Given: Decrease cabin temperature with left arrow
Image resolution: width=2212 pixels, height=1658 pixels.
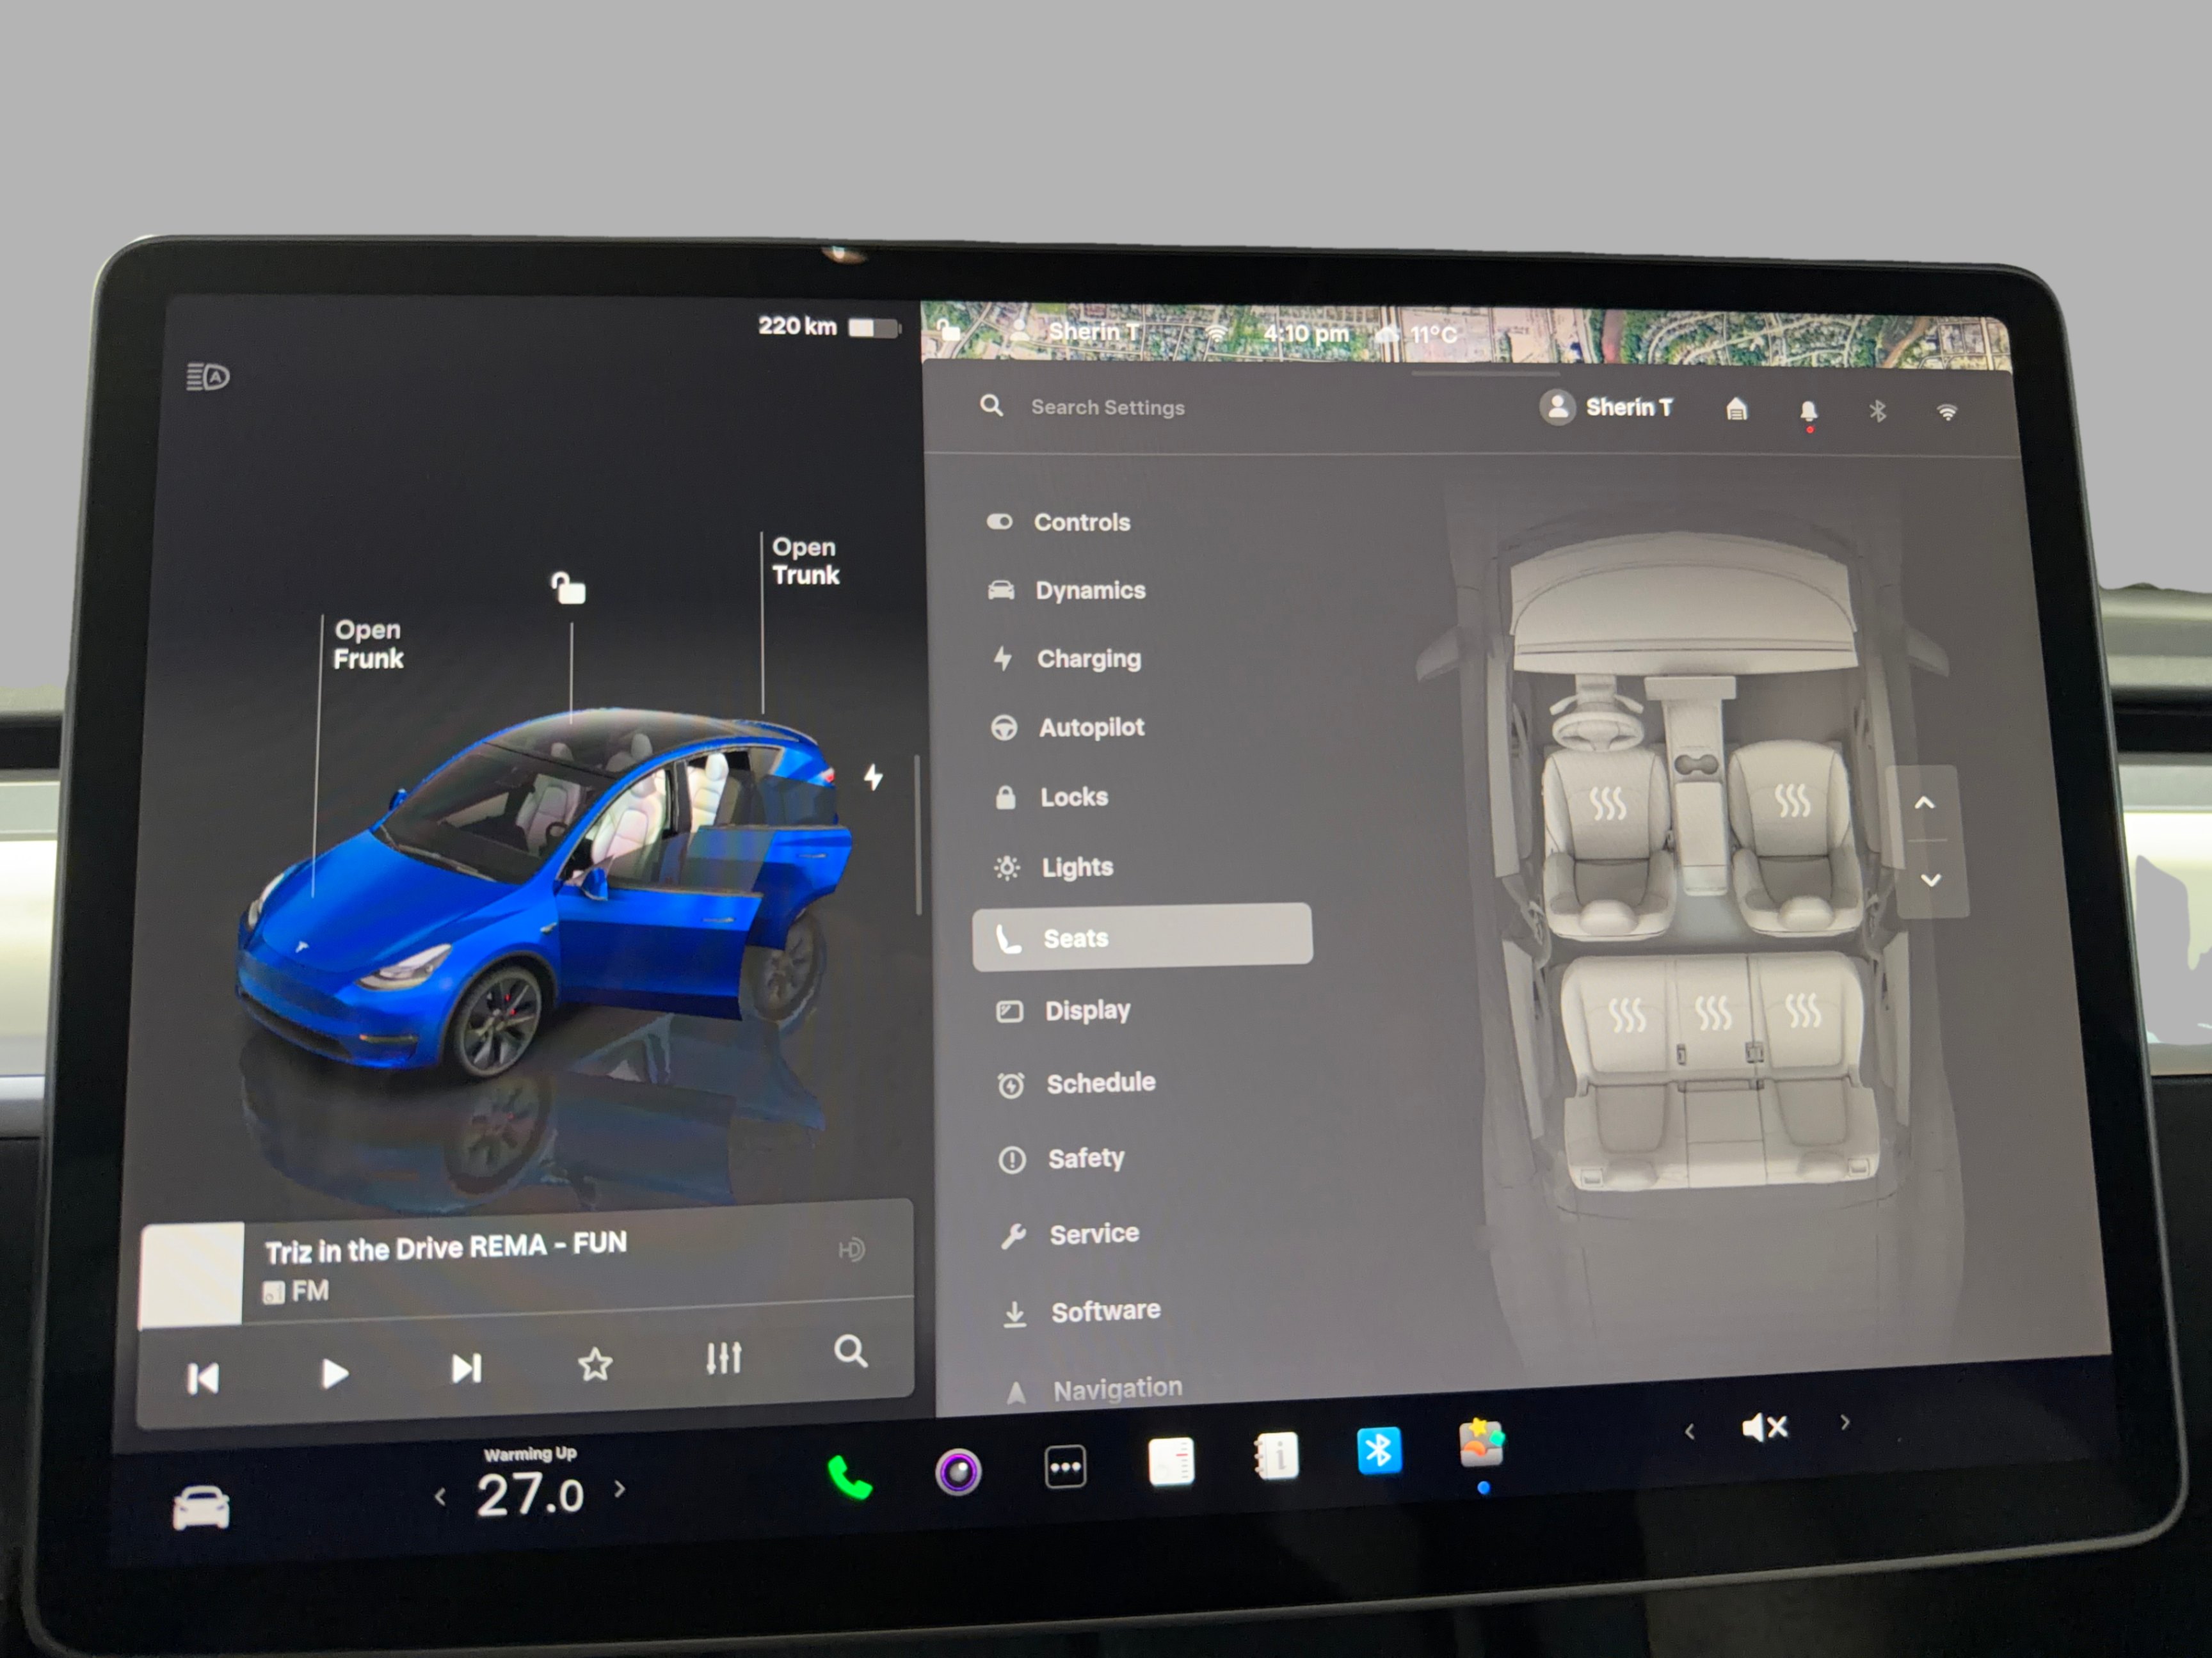Looking at the screenshot, I should point(440,1497).
